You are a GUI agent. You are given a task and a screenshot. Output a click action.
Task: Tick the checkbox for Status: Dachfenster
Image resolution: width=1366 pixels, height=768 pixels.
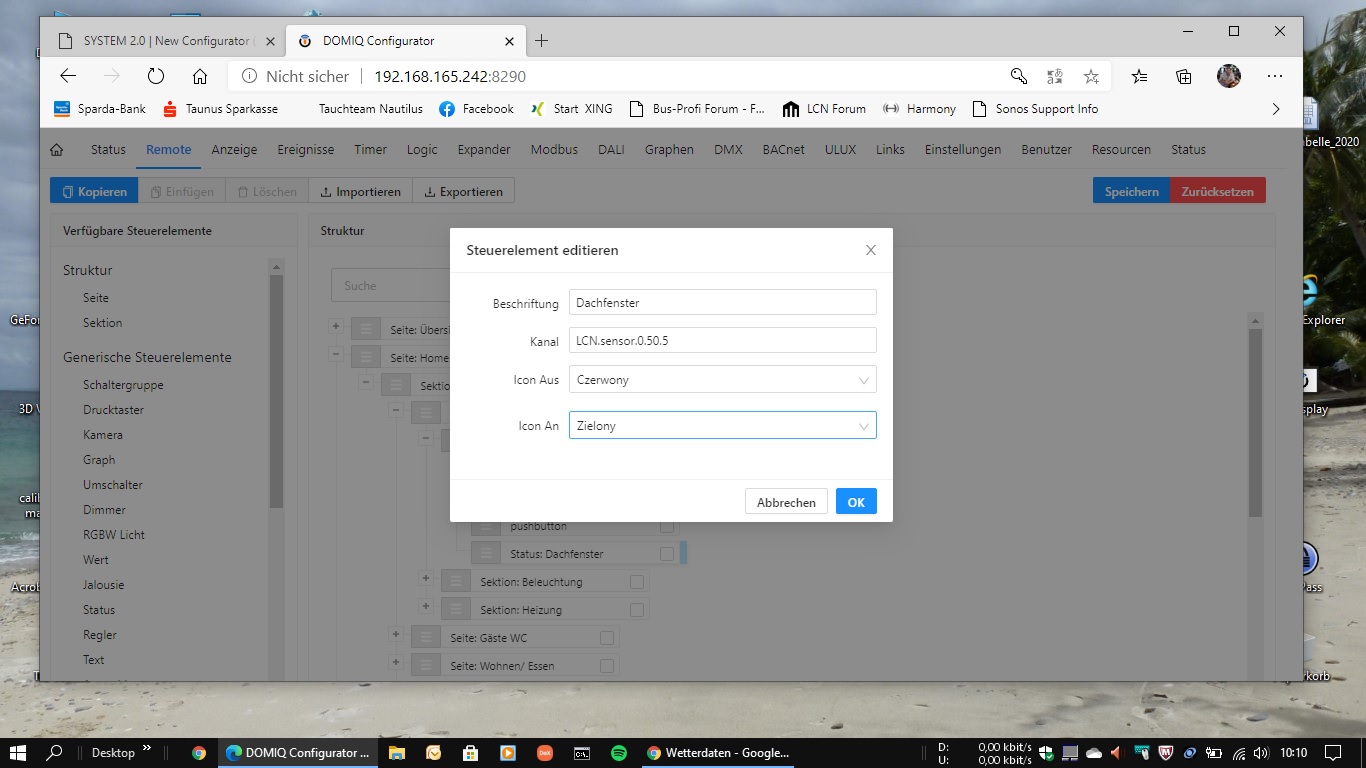coord(667,554)
